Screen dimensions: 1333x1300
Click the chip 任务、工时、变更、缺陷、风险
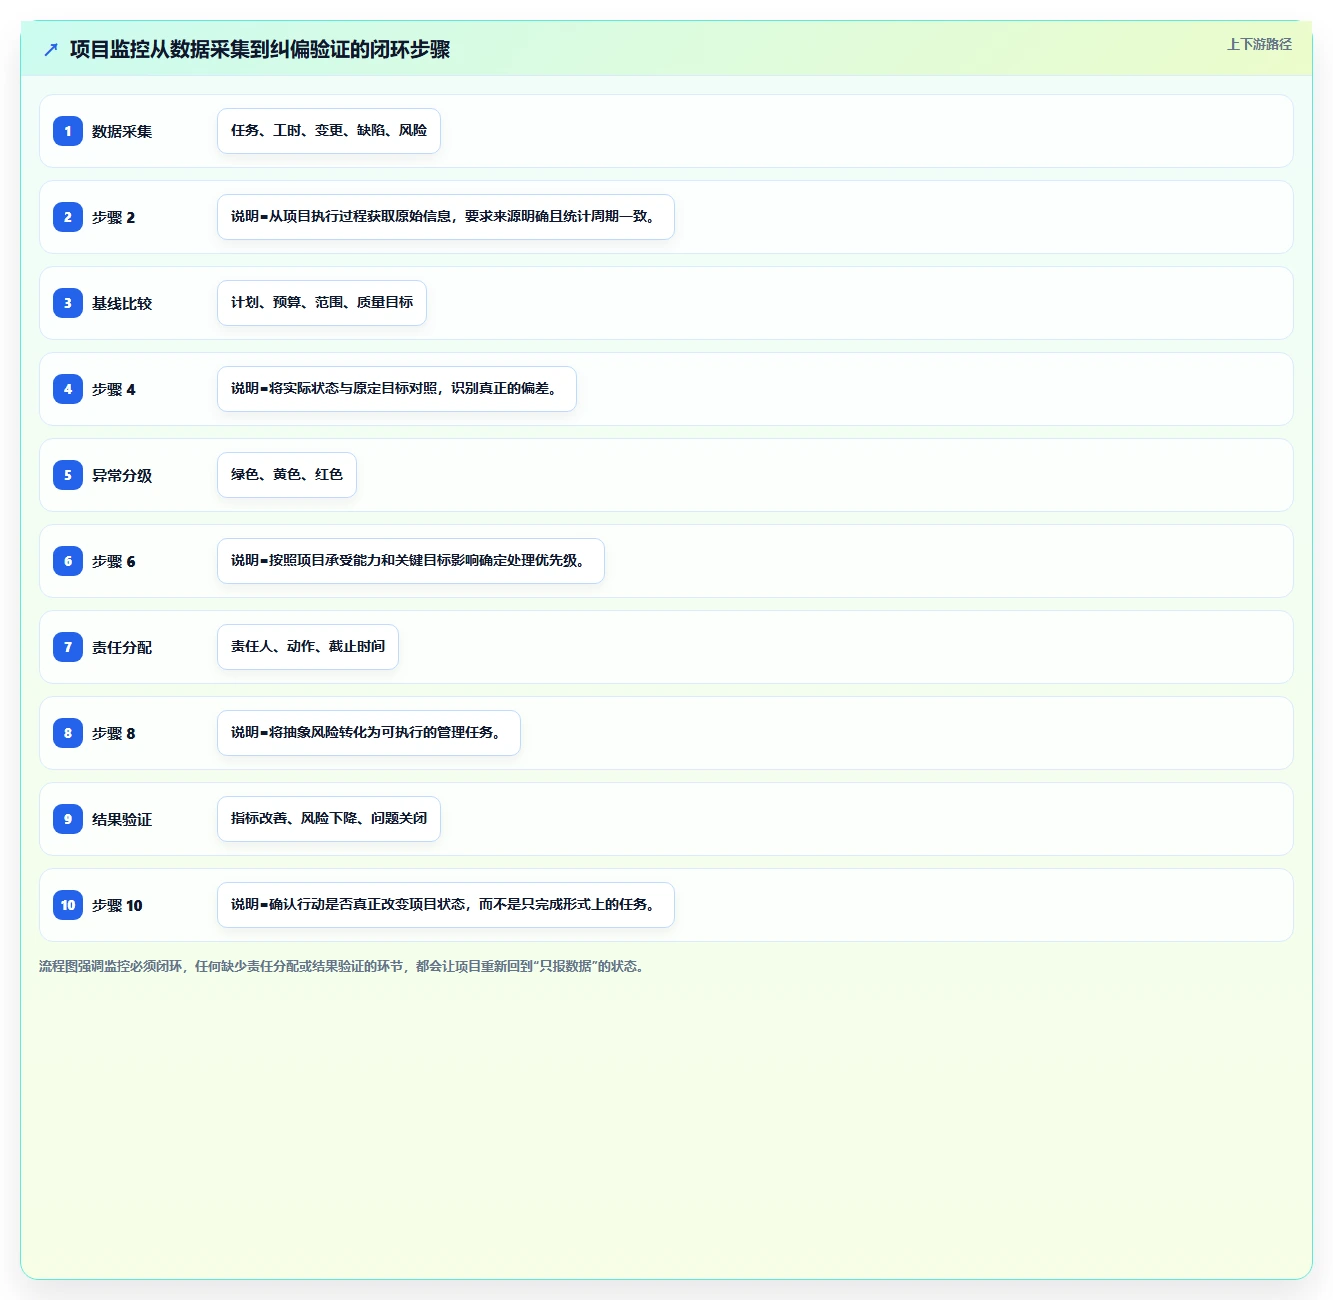[x=329, y=131]
